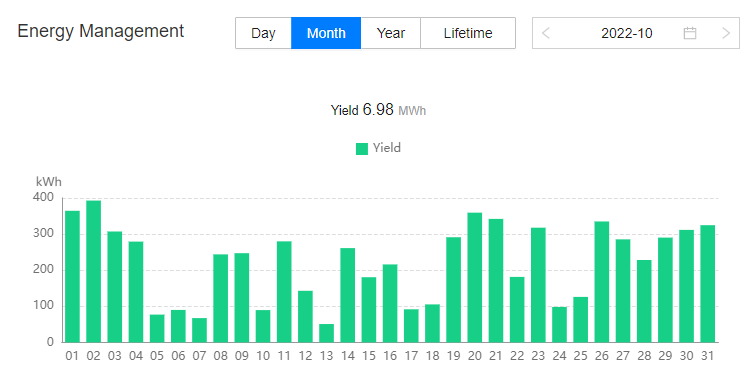Toggle Yield series via legend label

387,148
